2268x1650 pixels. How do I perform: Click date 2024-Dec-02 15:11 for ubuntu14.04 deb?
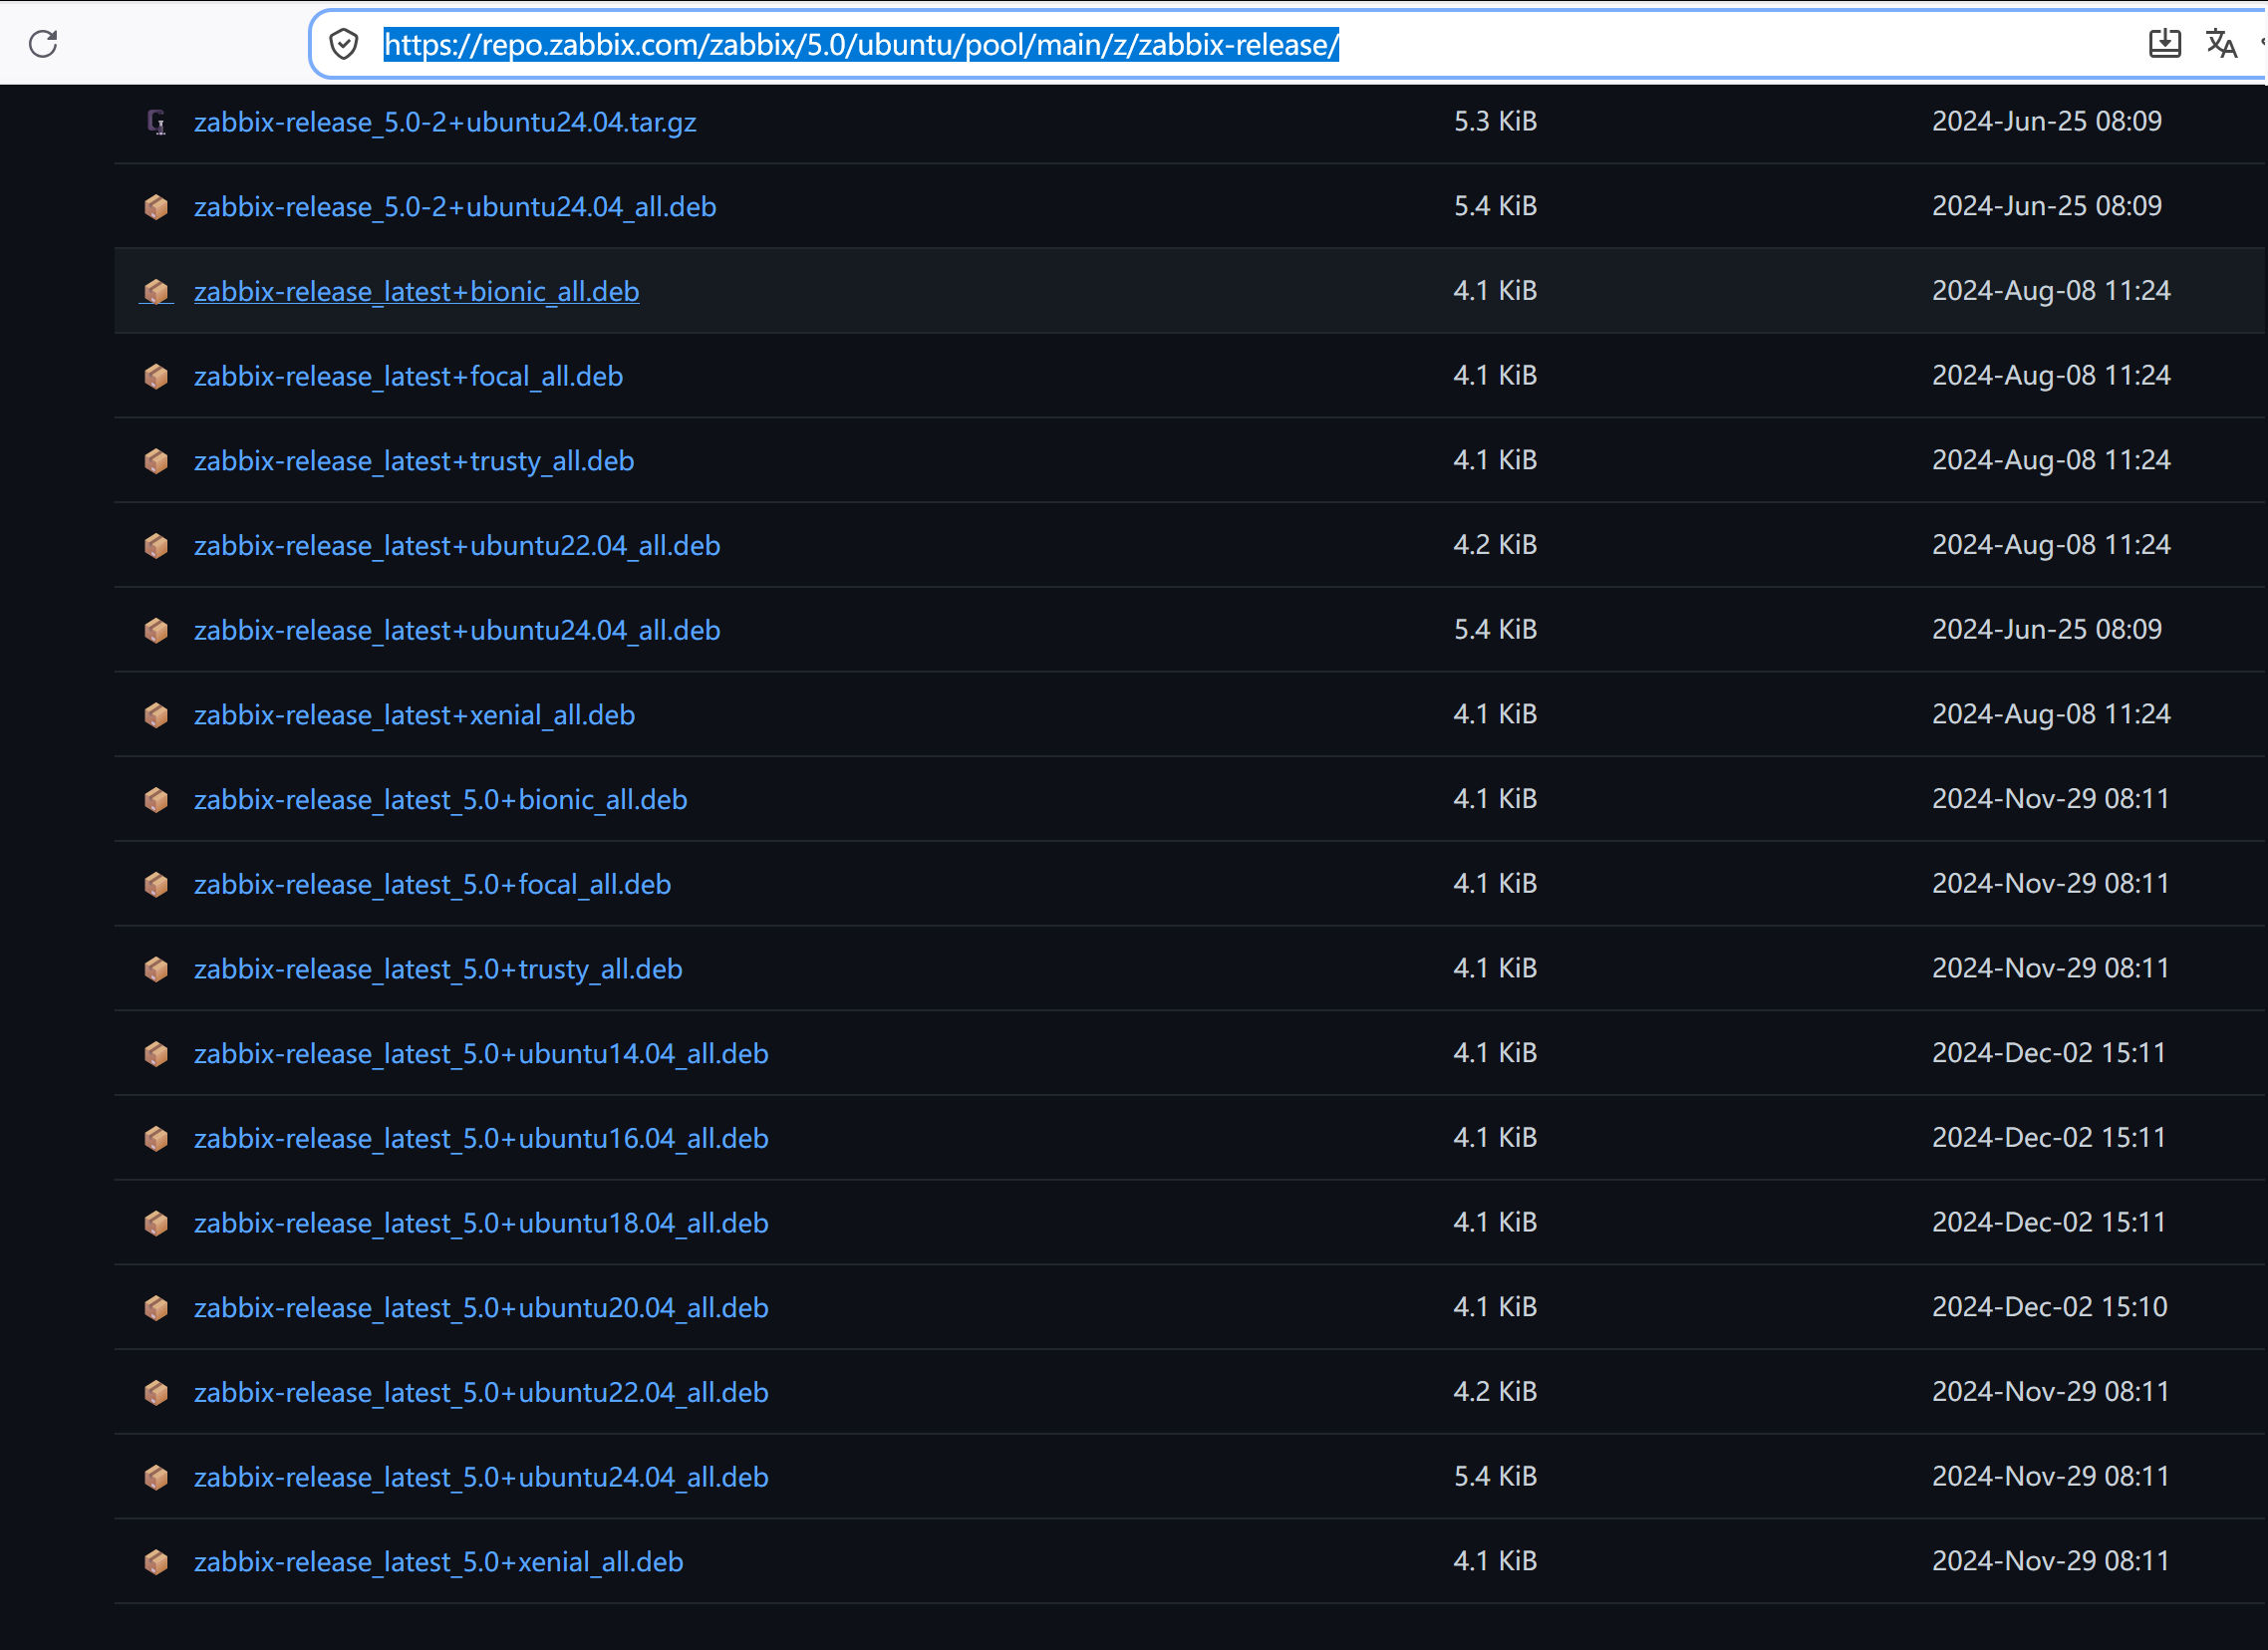(2049, 1053)
